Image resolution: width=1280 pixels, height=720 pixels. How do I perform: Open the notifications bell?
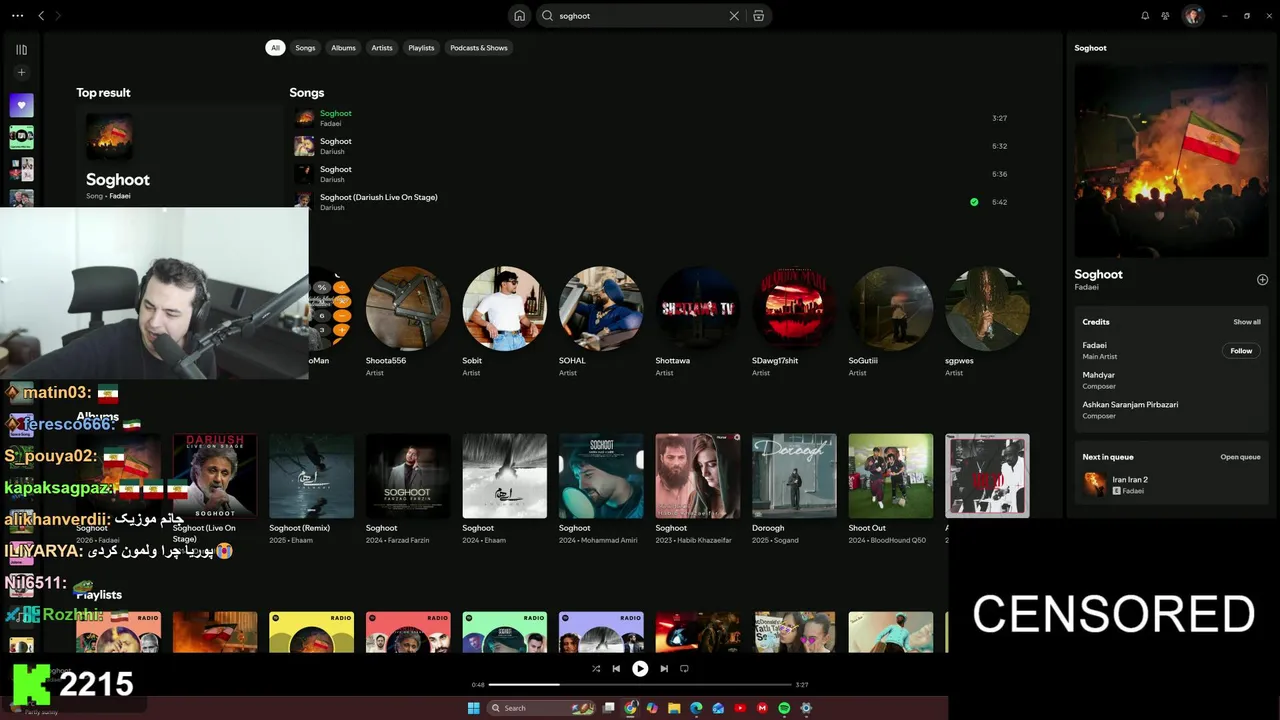[1145, 16]
